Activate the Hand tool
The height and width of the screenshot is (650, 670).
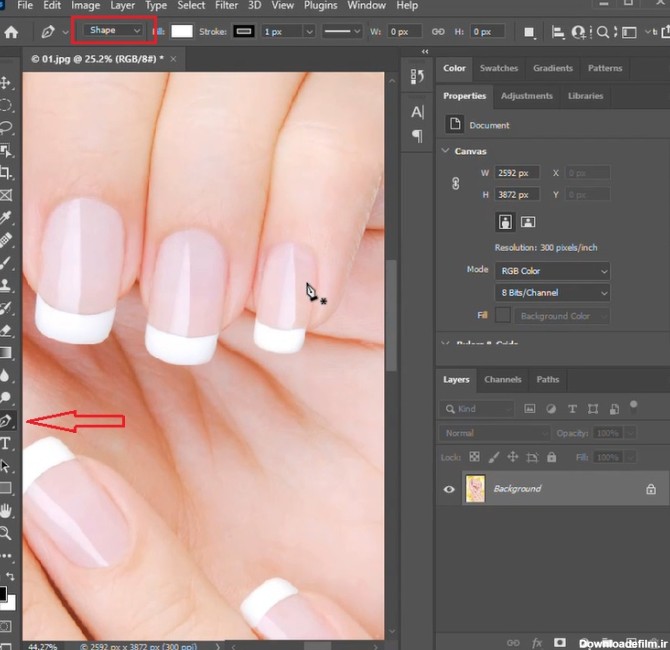pos(6,511)
